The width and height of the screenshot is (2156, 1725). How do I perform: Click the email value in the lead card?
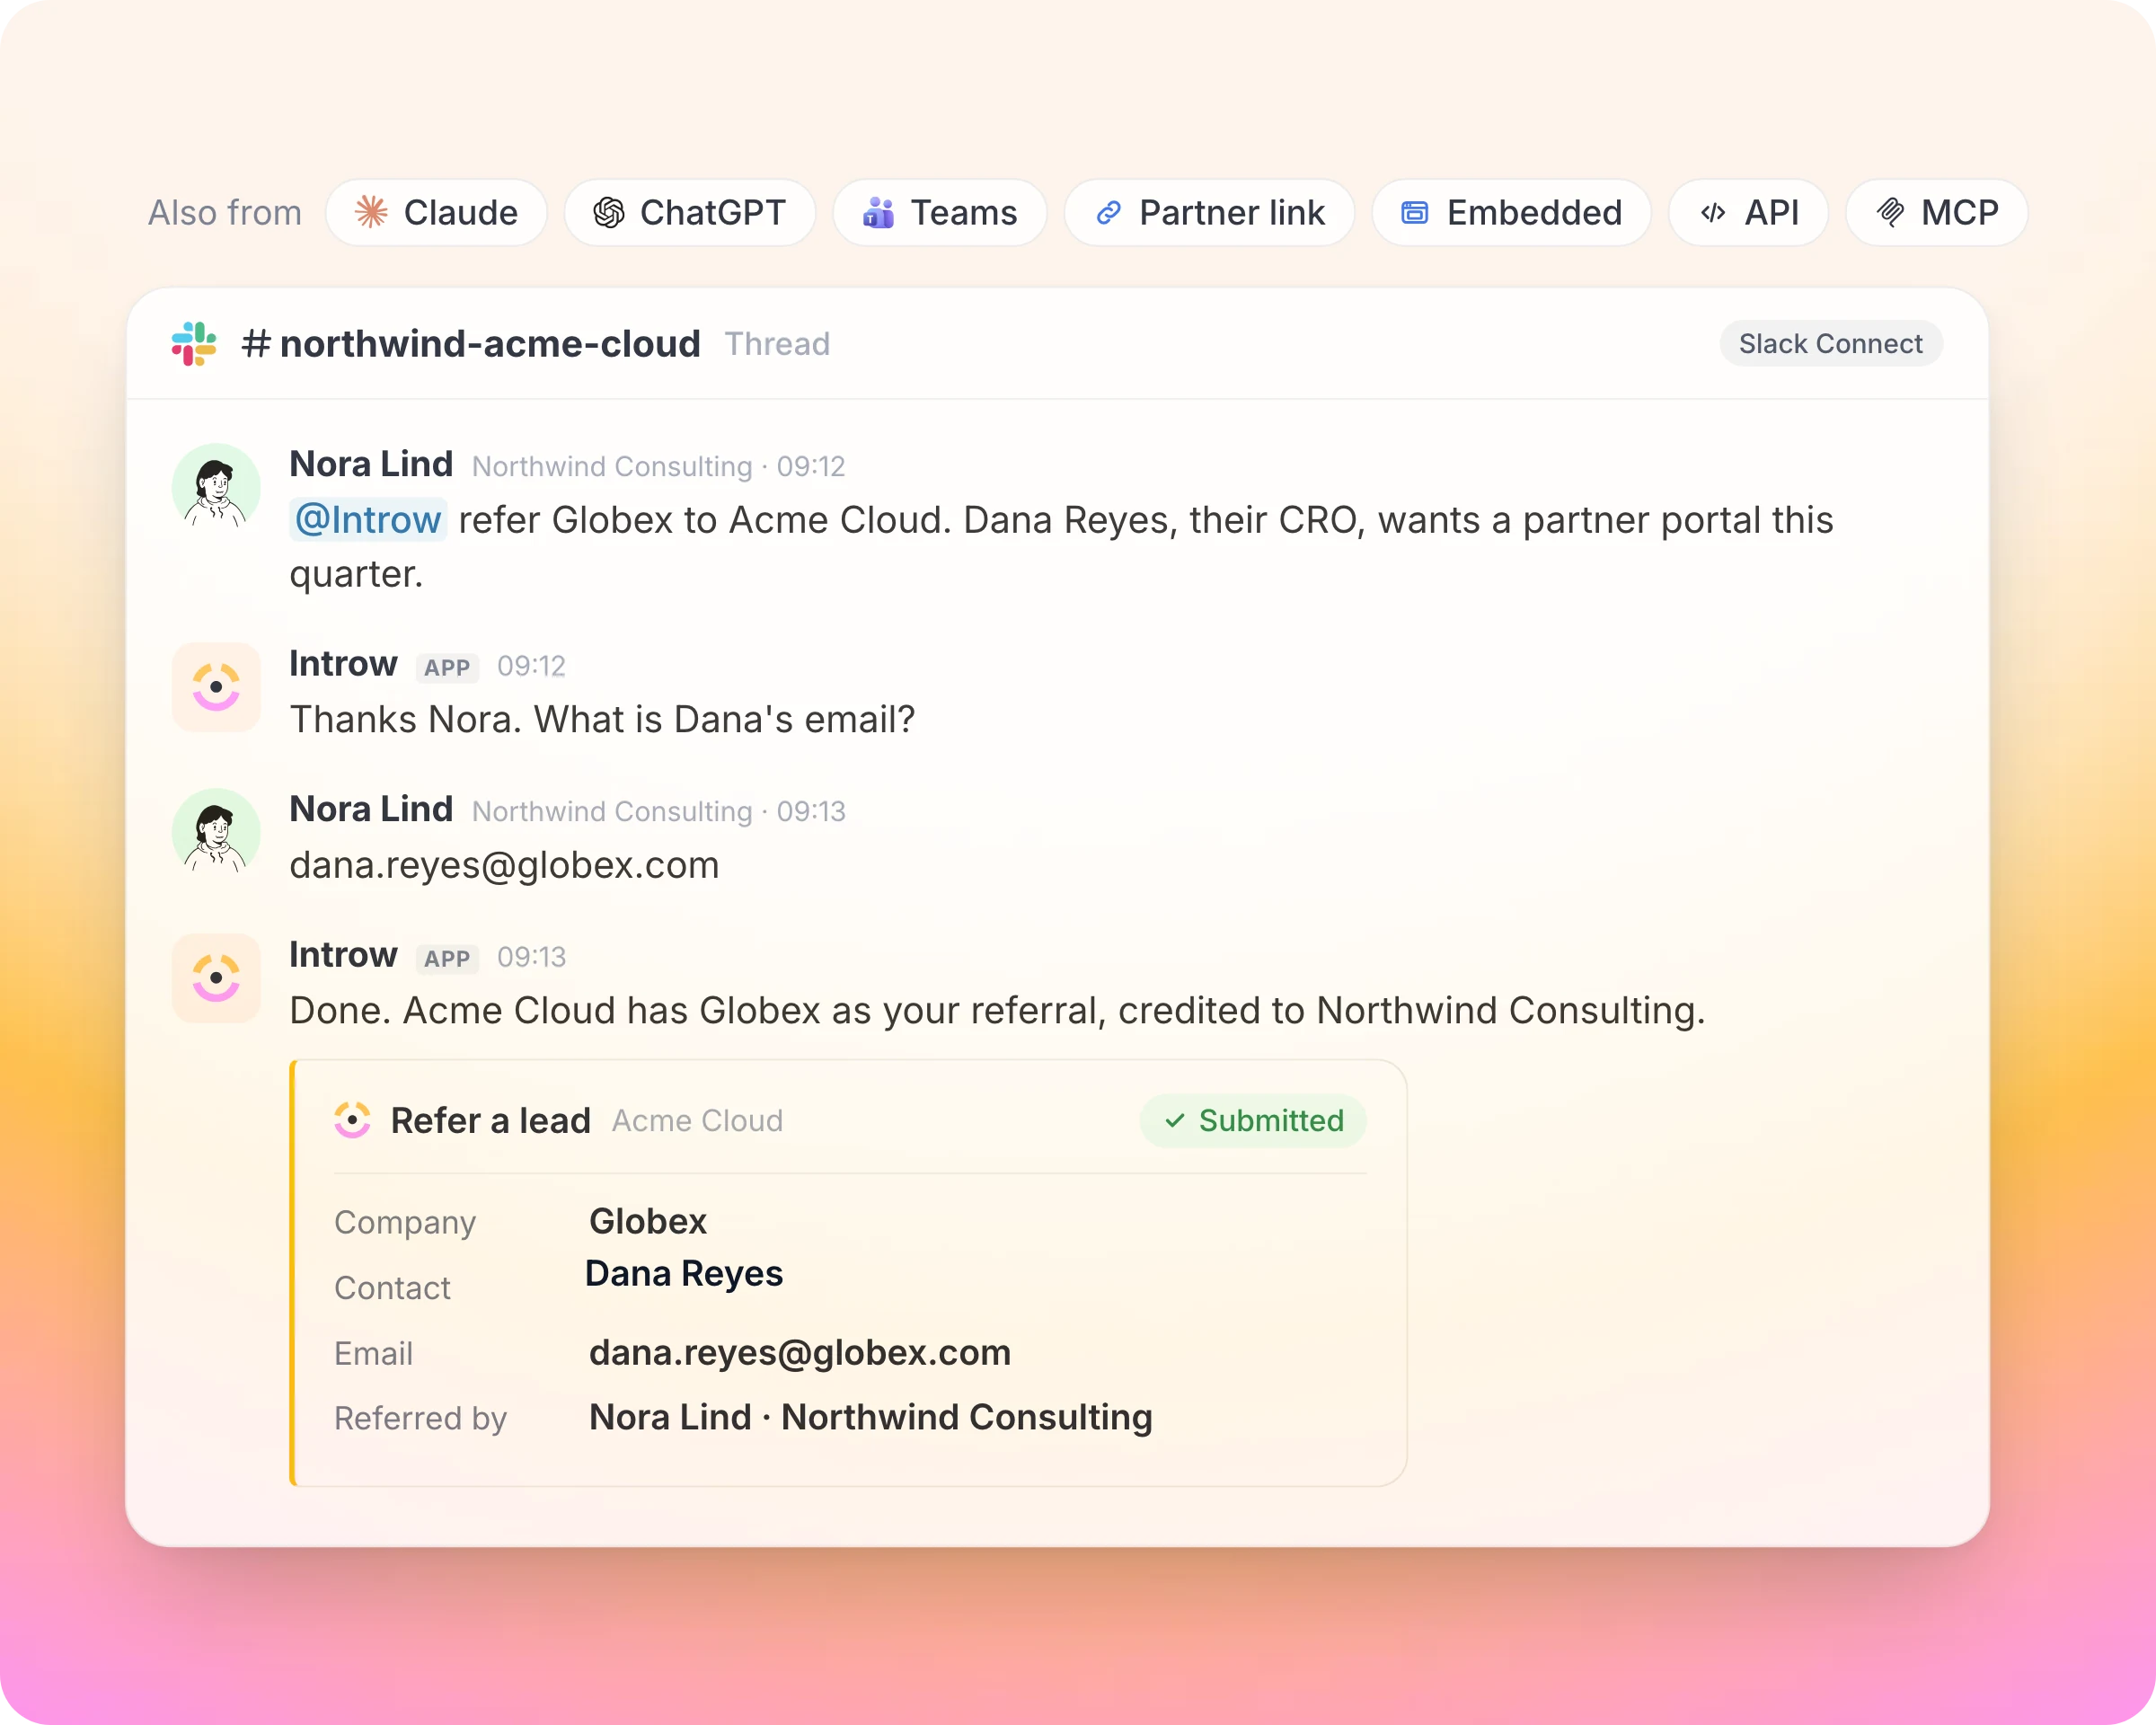click(x=800, y=1352)
